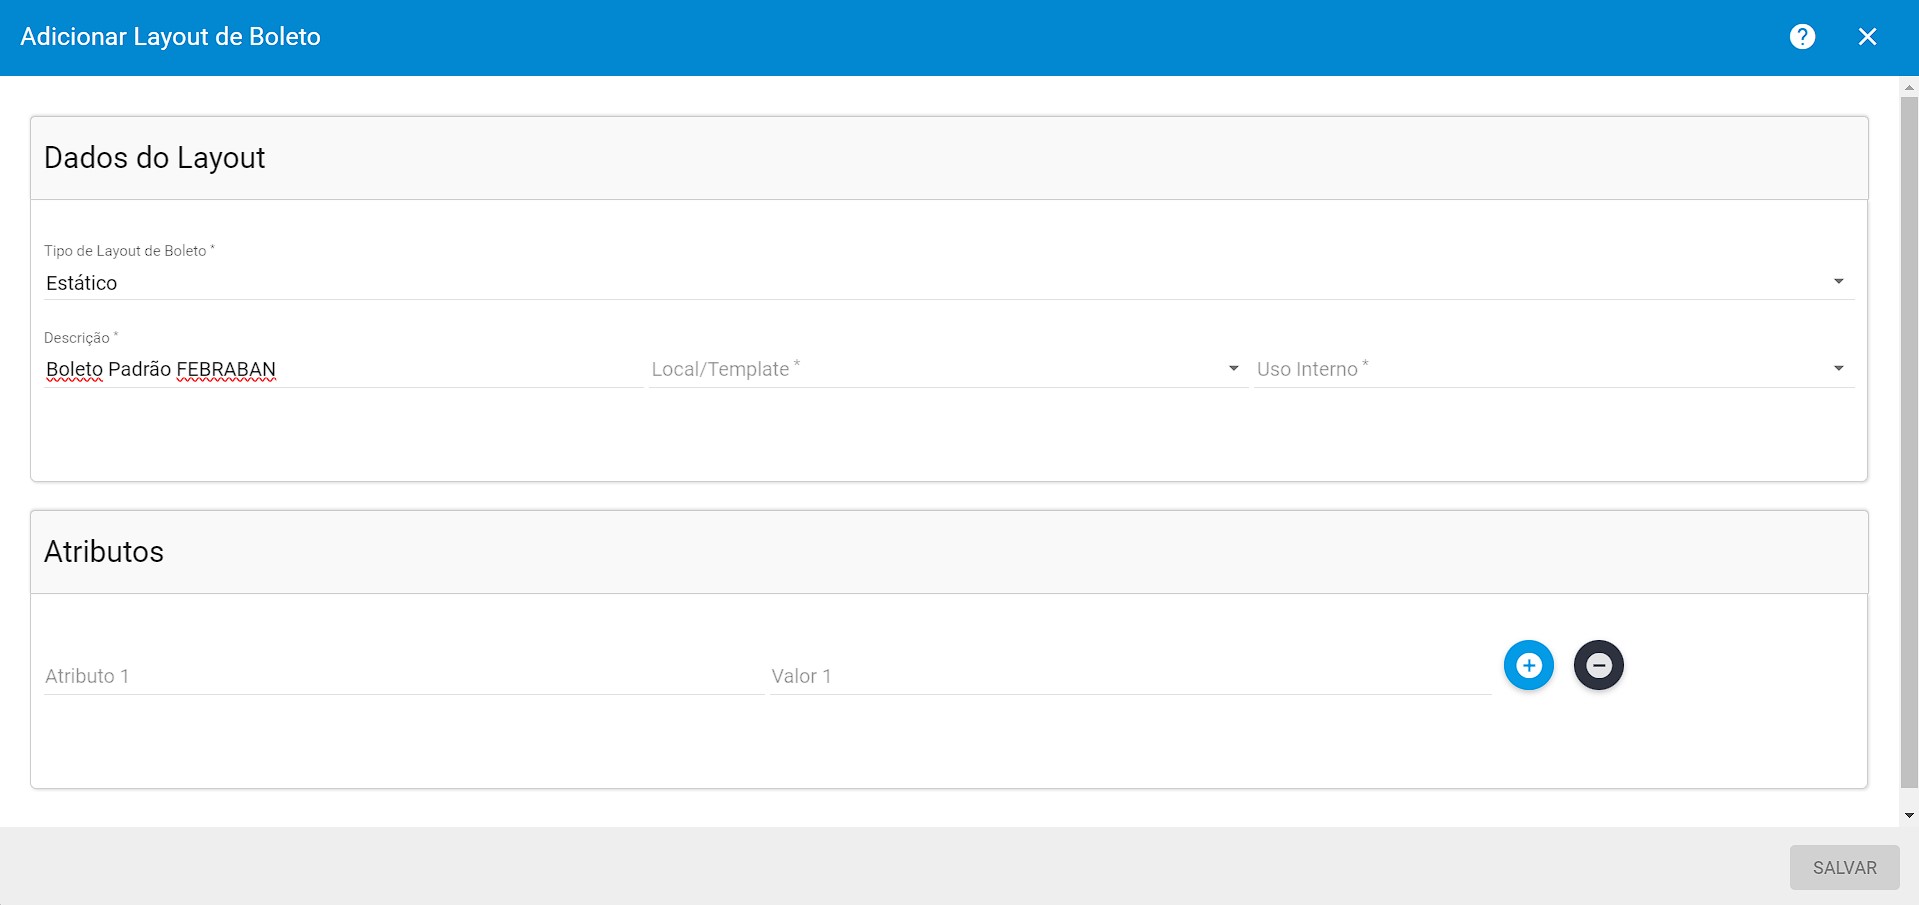
Task: Expand the Local/Template dropdown
Action: (x=947, y=369)
